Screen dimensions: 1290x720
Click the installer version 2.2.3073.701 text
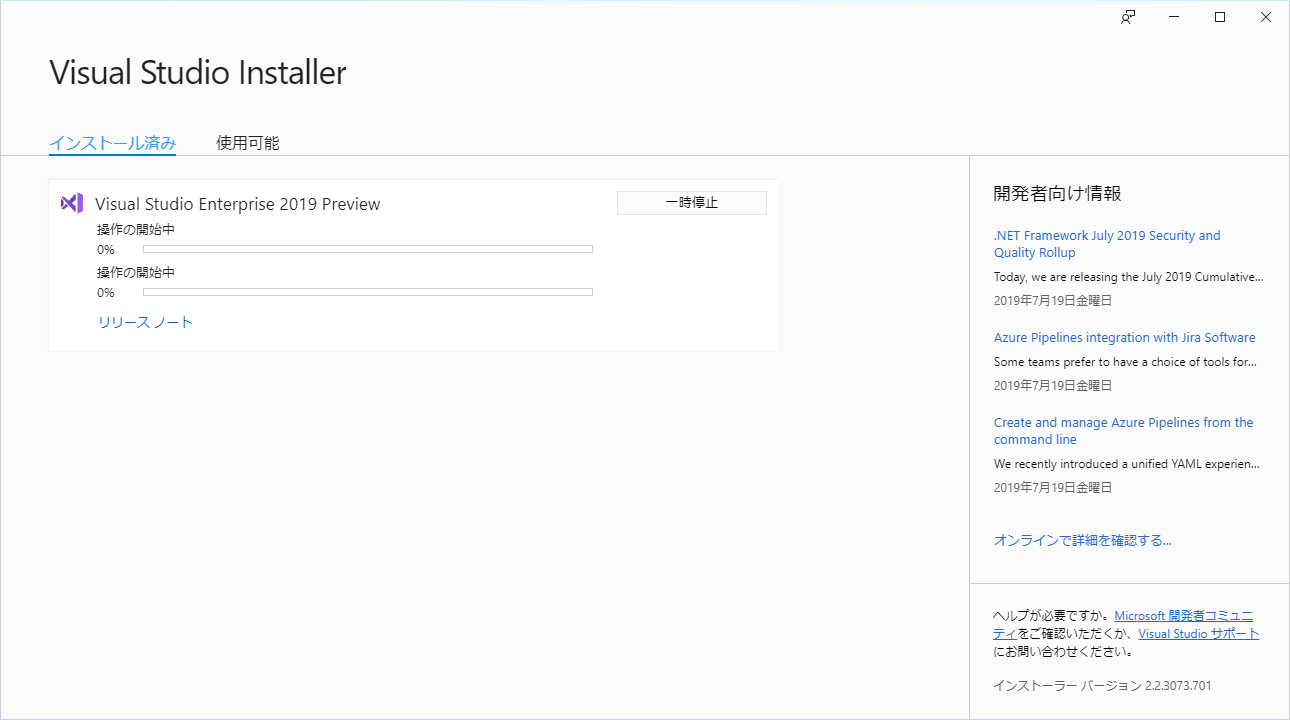[x=1102, y=686]
